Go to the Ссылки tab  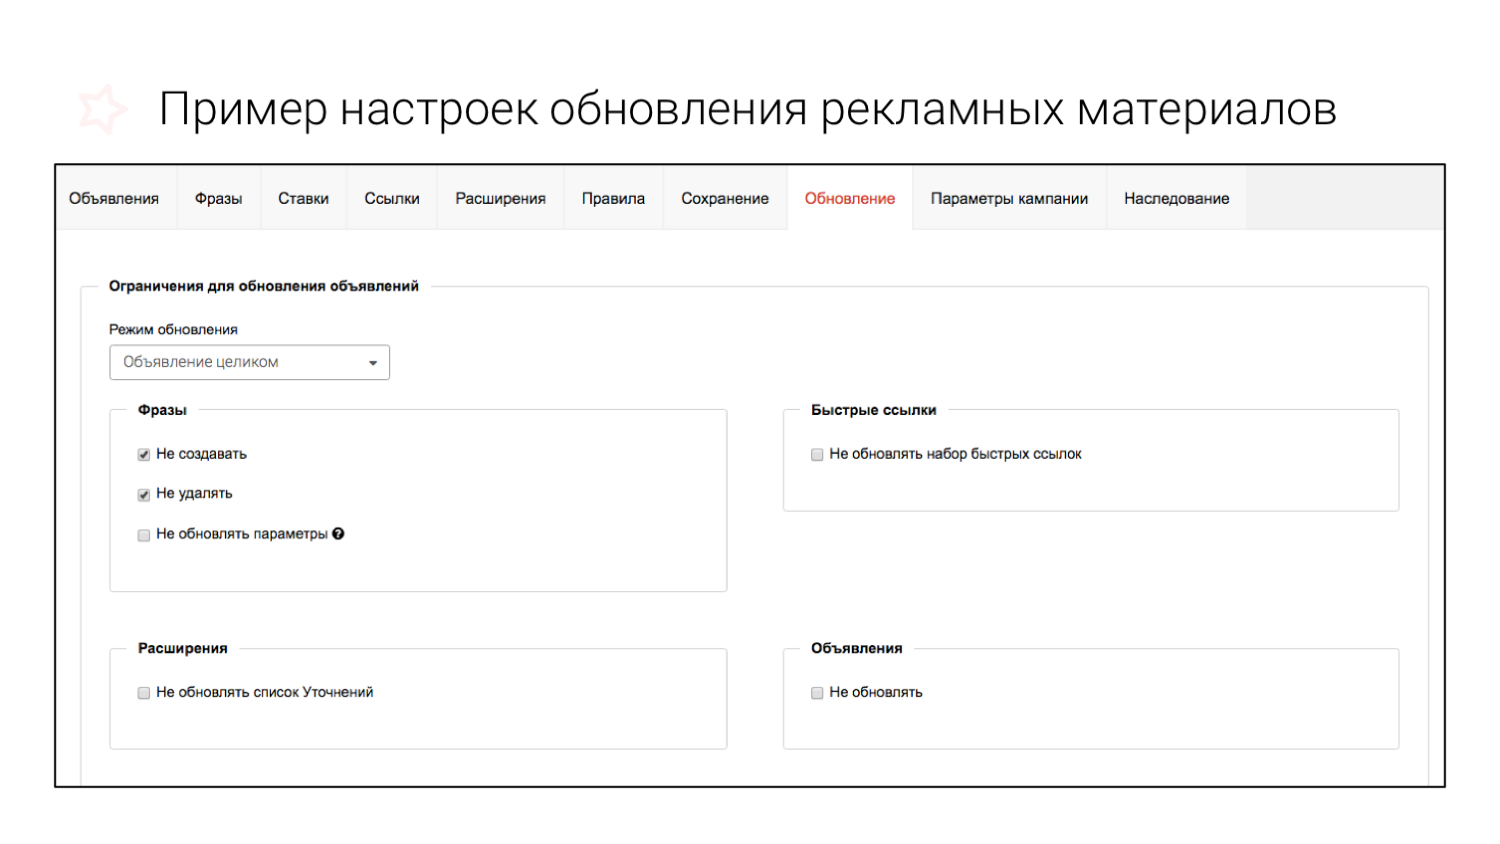click(392, 198)
